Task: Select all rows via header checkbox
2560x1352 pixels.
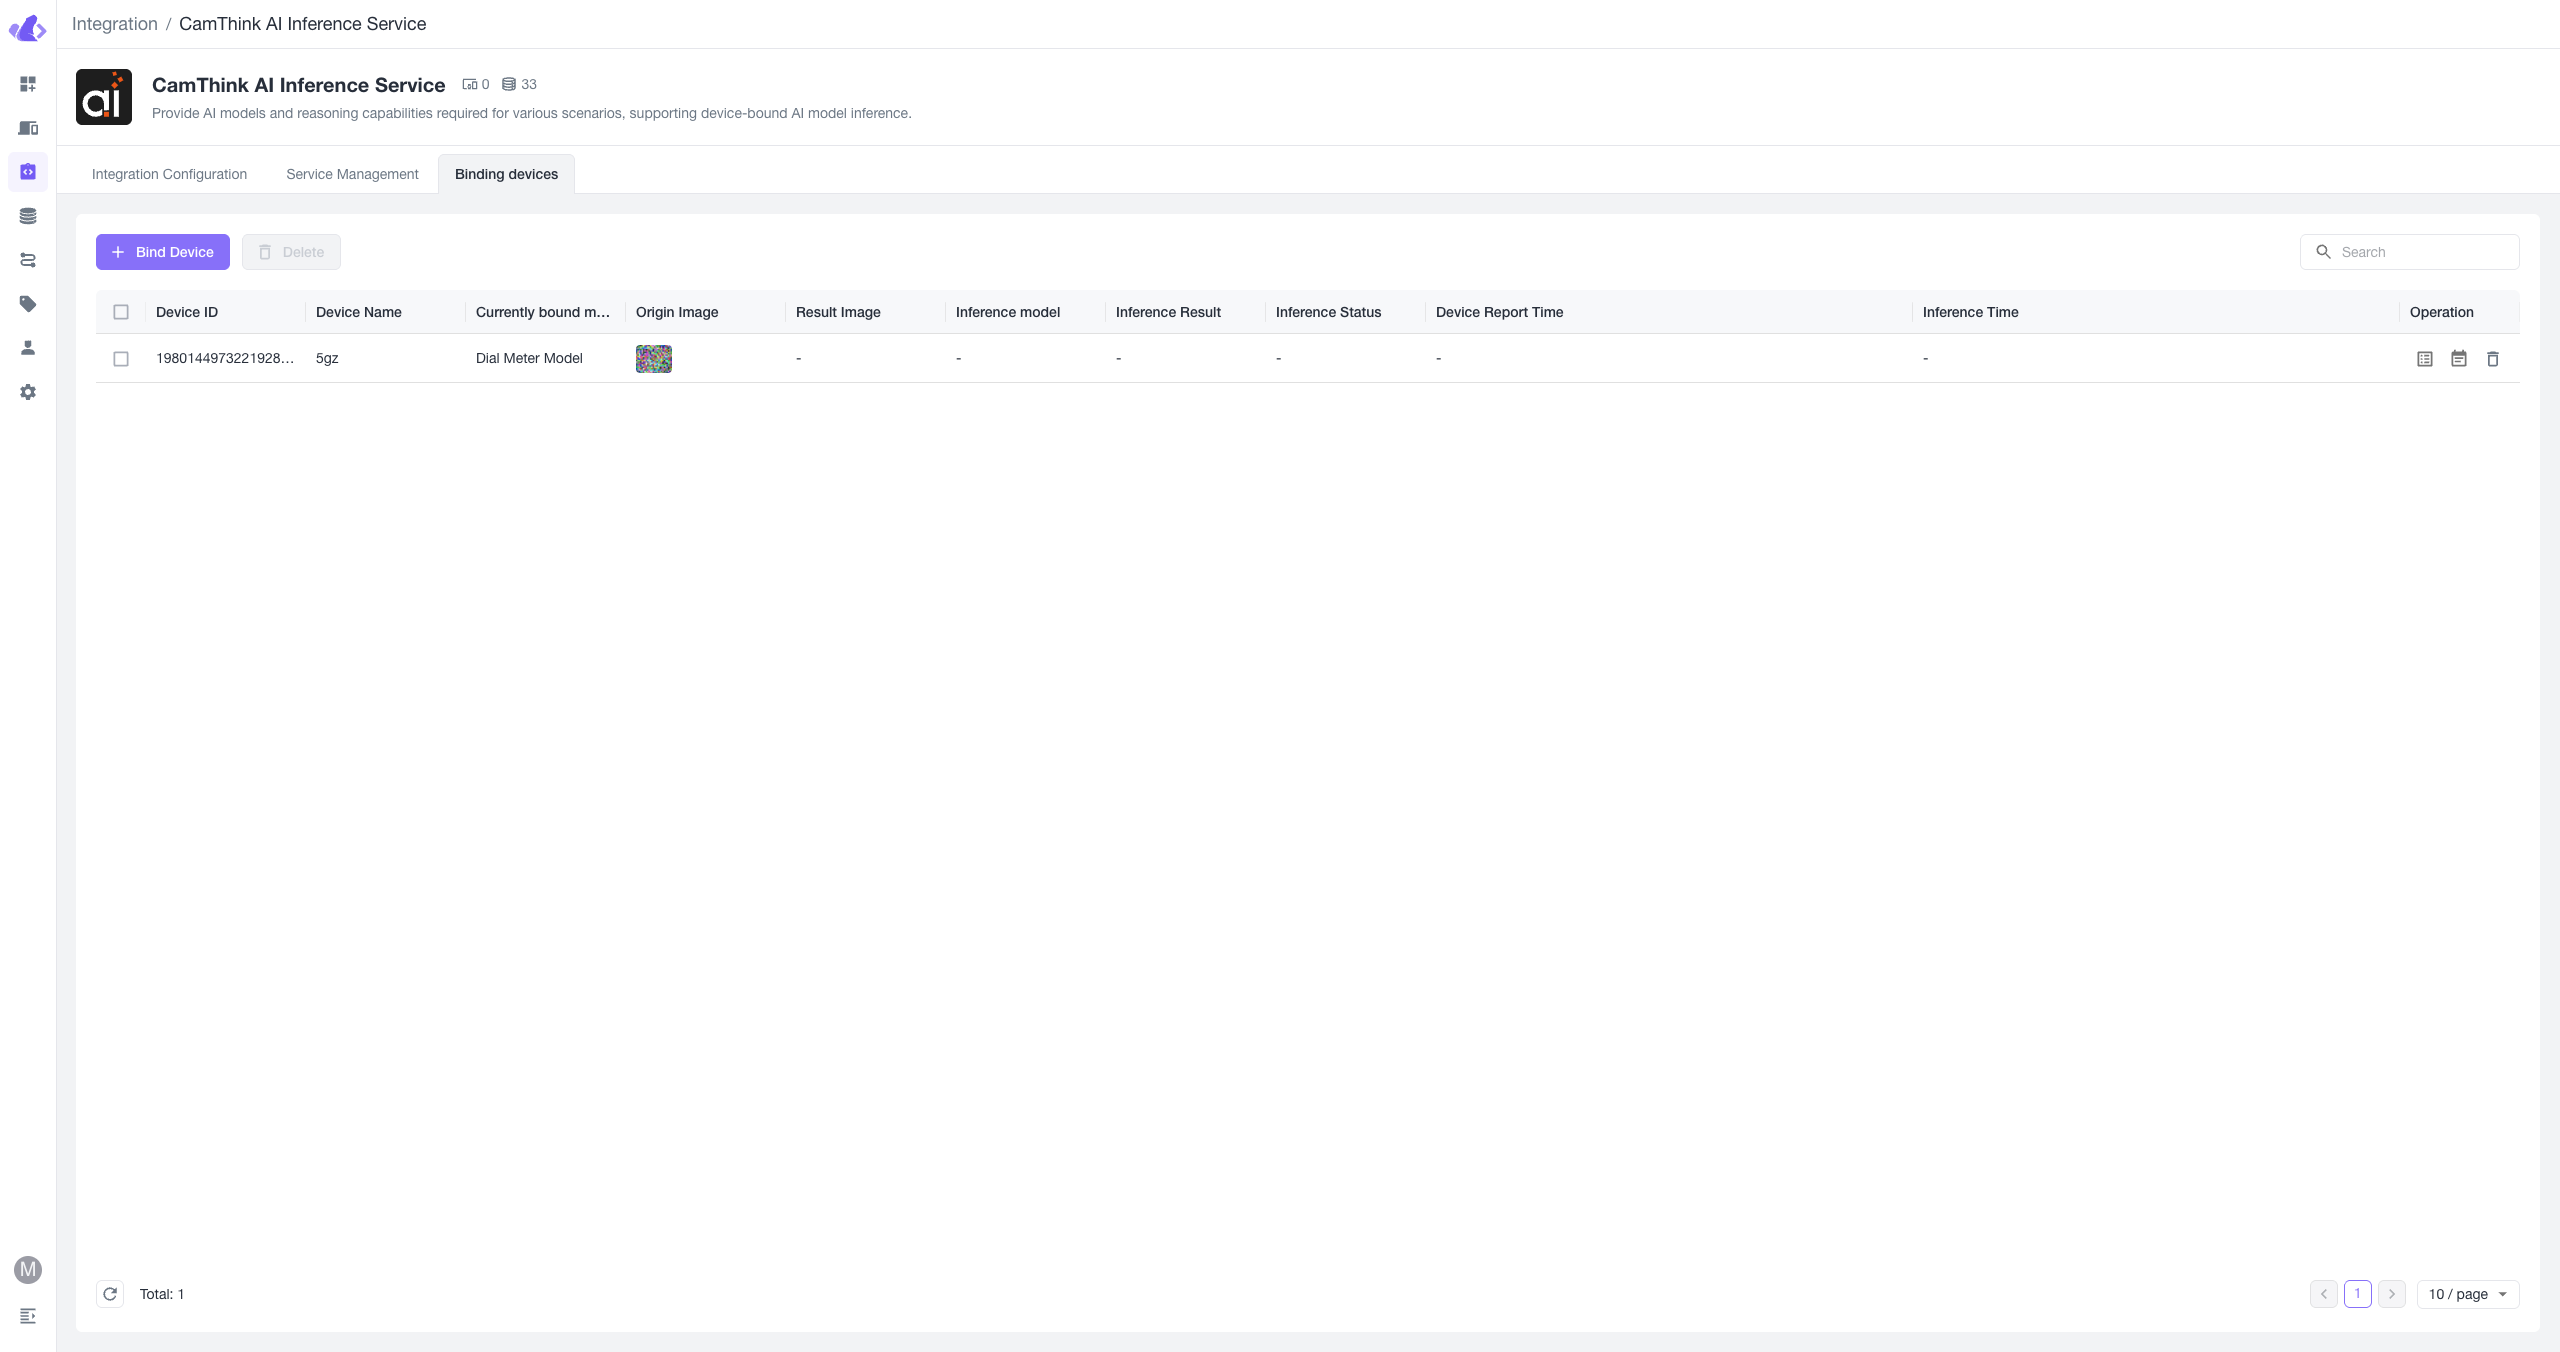Action: click(121, 312)
